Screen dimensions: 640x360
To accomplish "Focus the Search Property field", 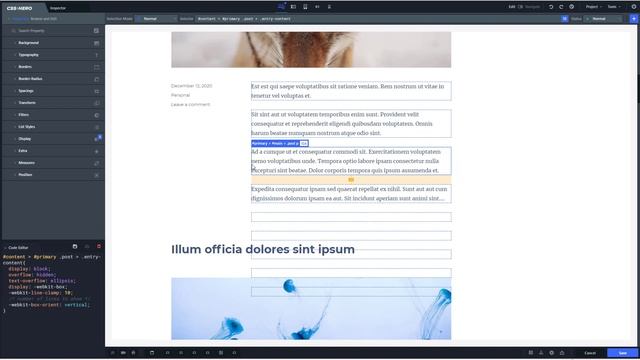I will coord(49,31).
